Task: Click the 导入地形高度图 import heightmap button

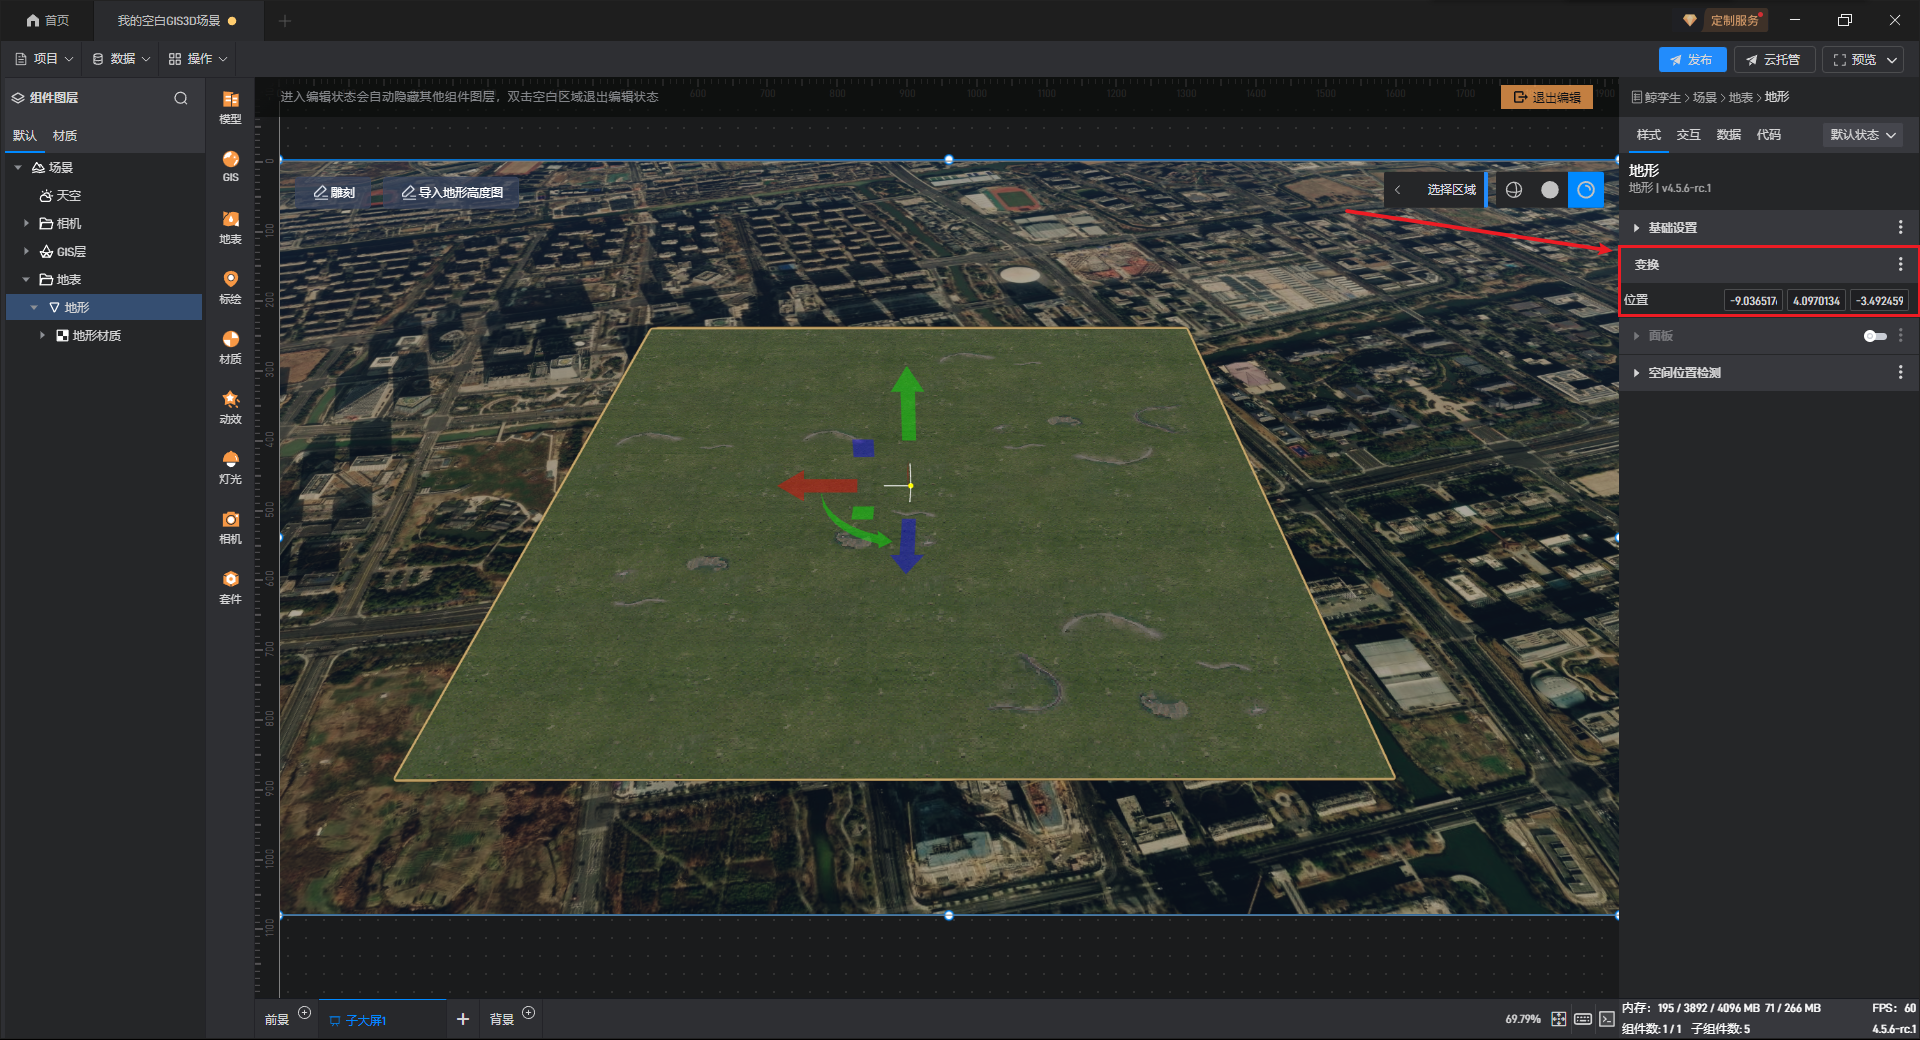Action: (452, 193)
